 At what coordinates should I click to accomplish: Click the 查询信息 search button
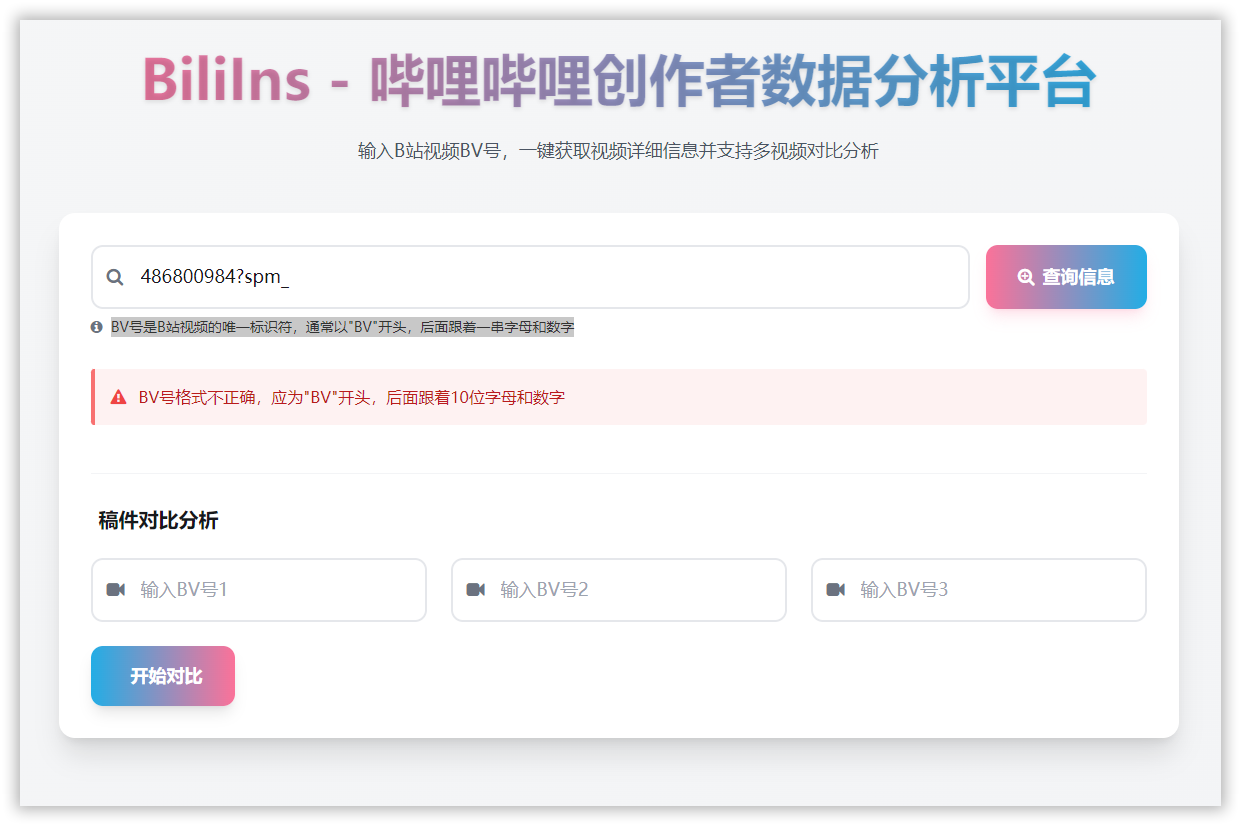click(x=1066, y=277)
